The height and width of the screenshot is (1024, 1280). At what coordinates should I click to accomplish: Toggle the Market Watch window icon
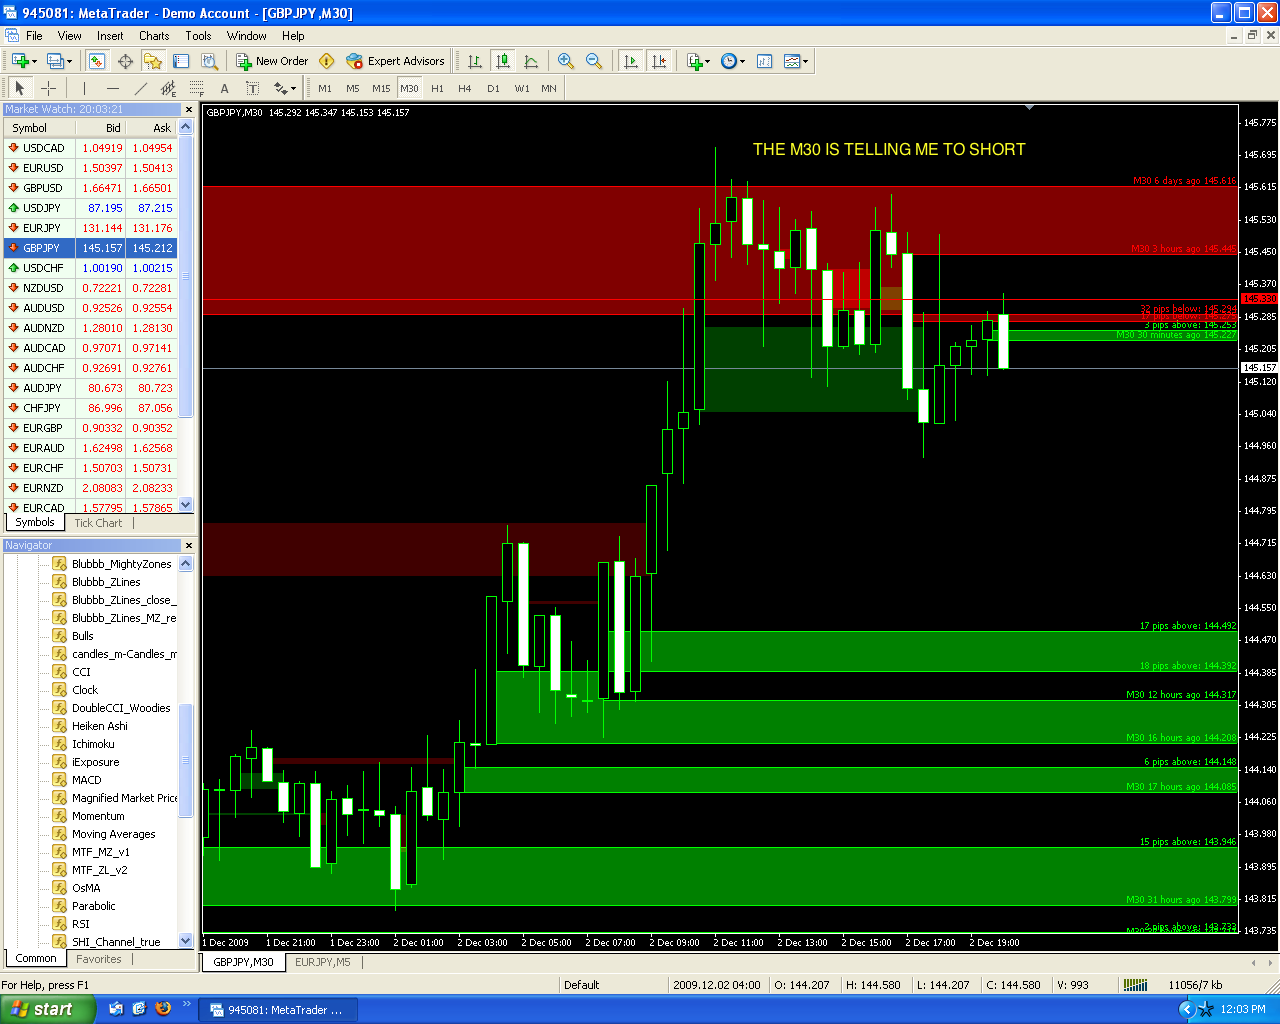click(97, 61)
